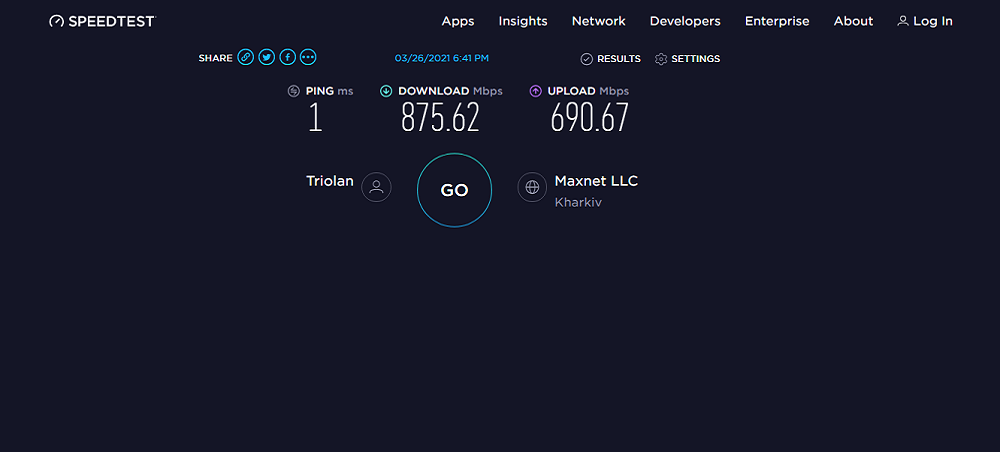Log In to your account
1000x452 pixels.
coord(925,21)
